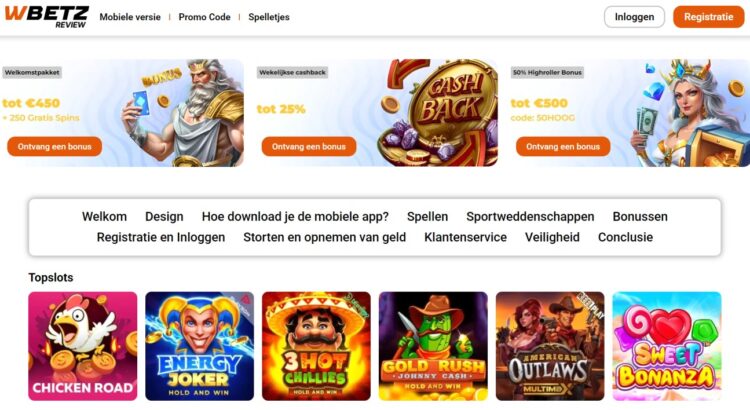Image resolution: width=750 pixels, height=410 pixels.
Task: Claim the Wekelijkse cashback bonus
Action: 309,146
